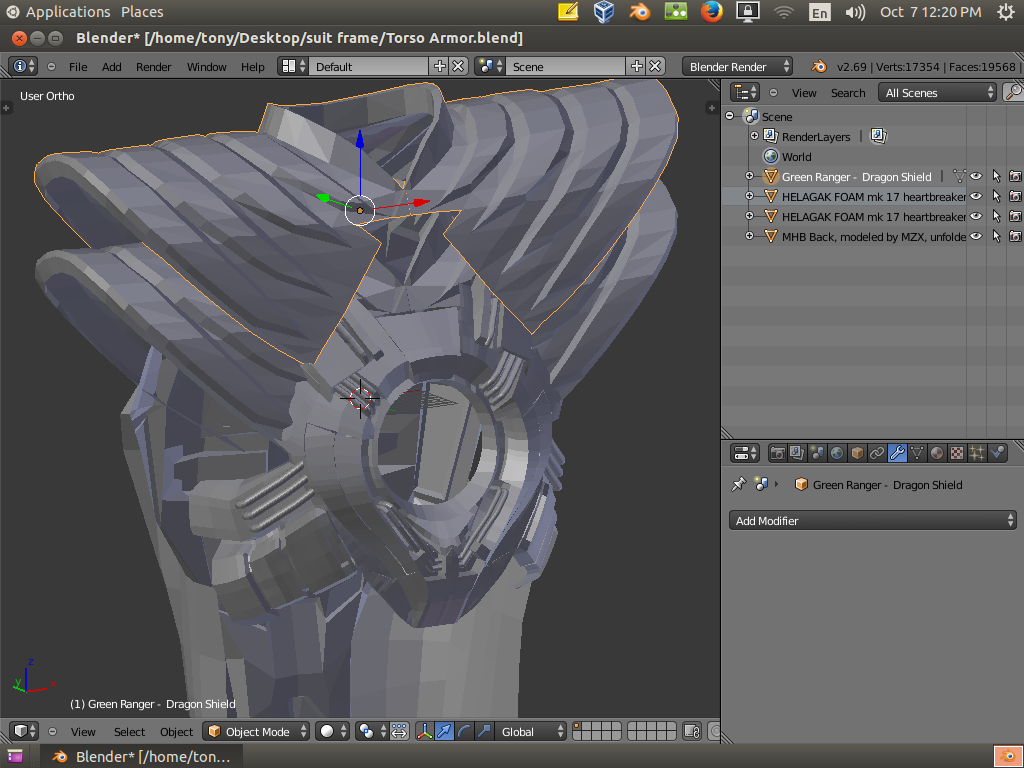Open the Places menu in system panel
Screen dimensions: 1024x768
(x=142, y=12)
